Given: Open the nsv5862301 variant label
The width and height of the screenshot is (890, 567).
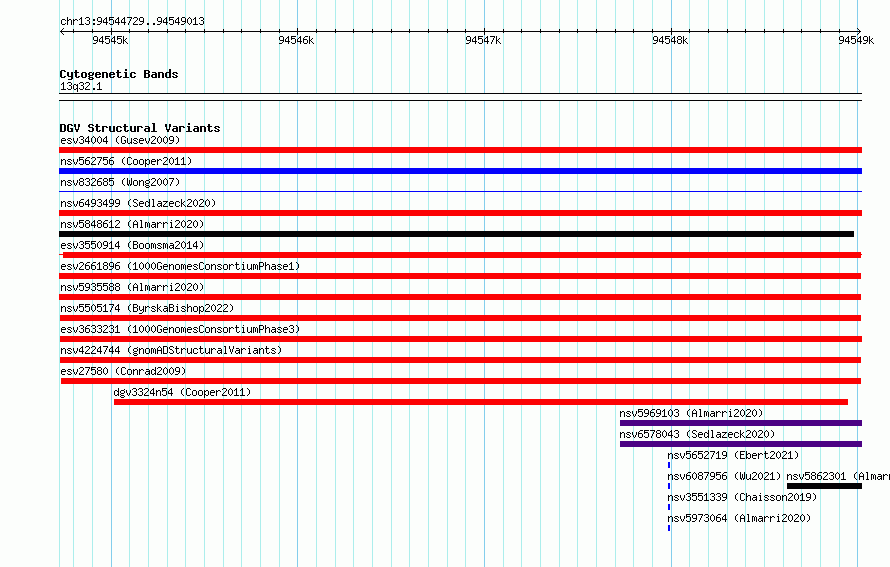Looking at the screenshot, I should (838, 476).
